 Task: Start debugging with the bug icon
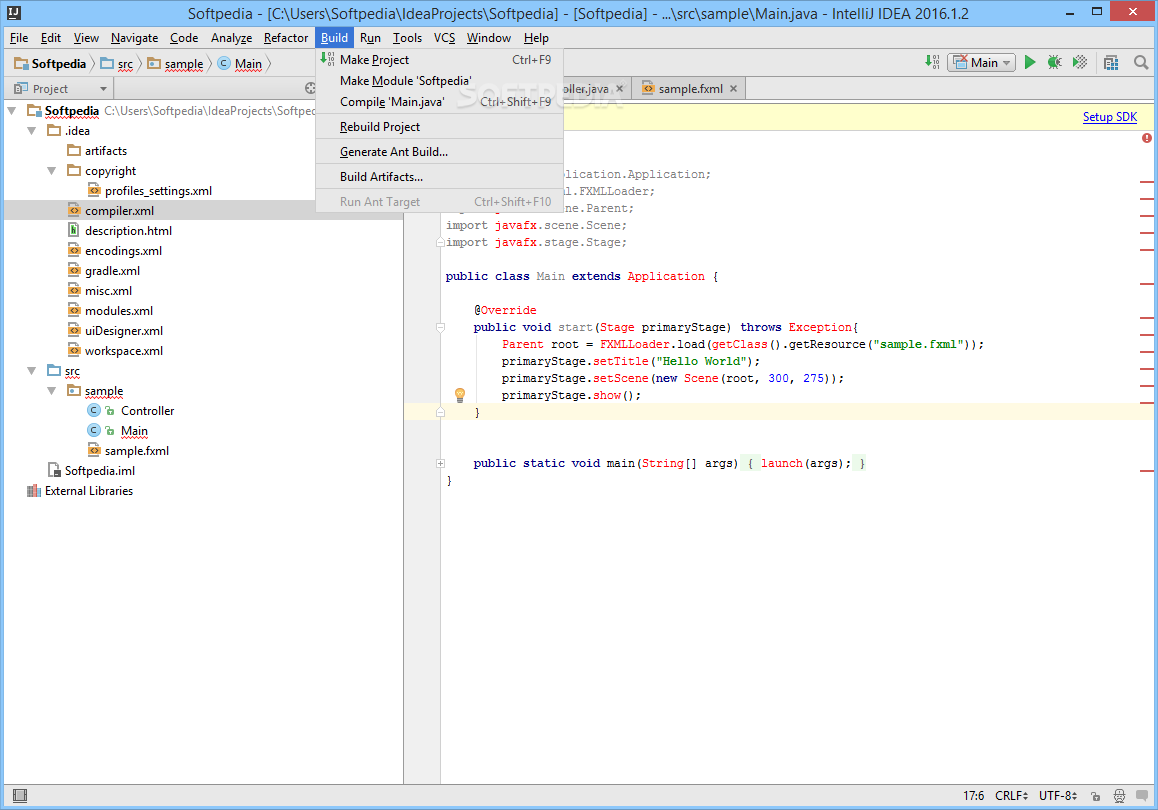coord(1054,63)
